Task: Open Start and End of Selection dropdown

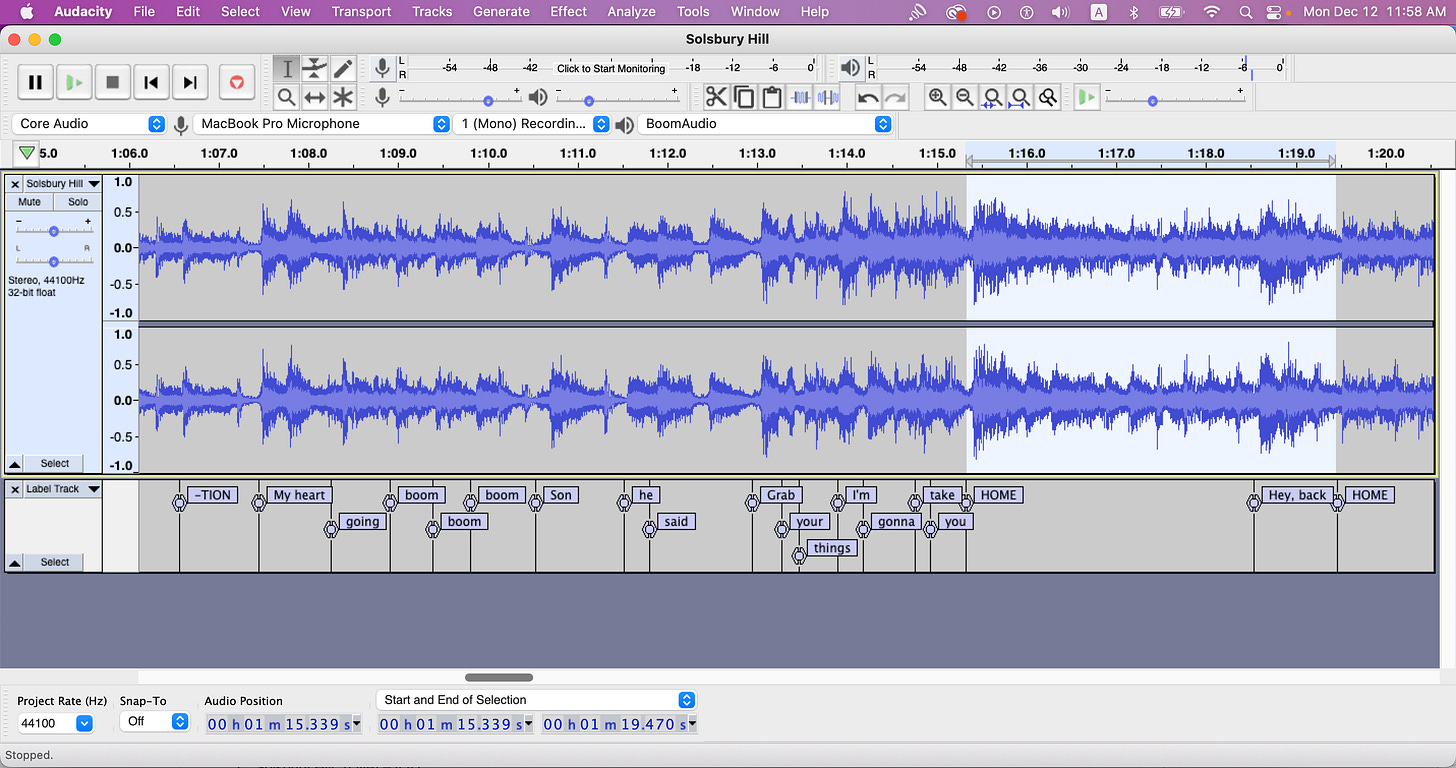Action: [x=536, y=700]
